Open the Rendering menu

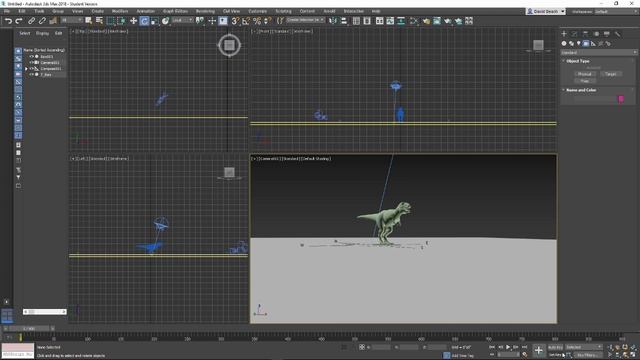pos(205,11)
